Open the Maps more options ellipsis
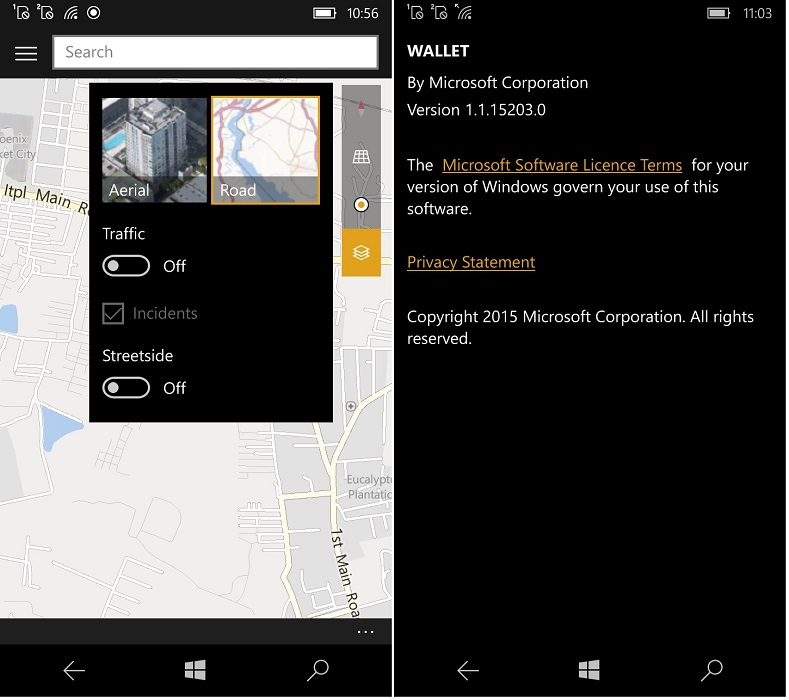 coord(365,632)
